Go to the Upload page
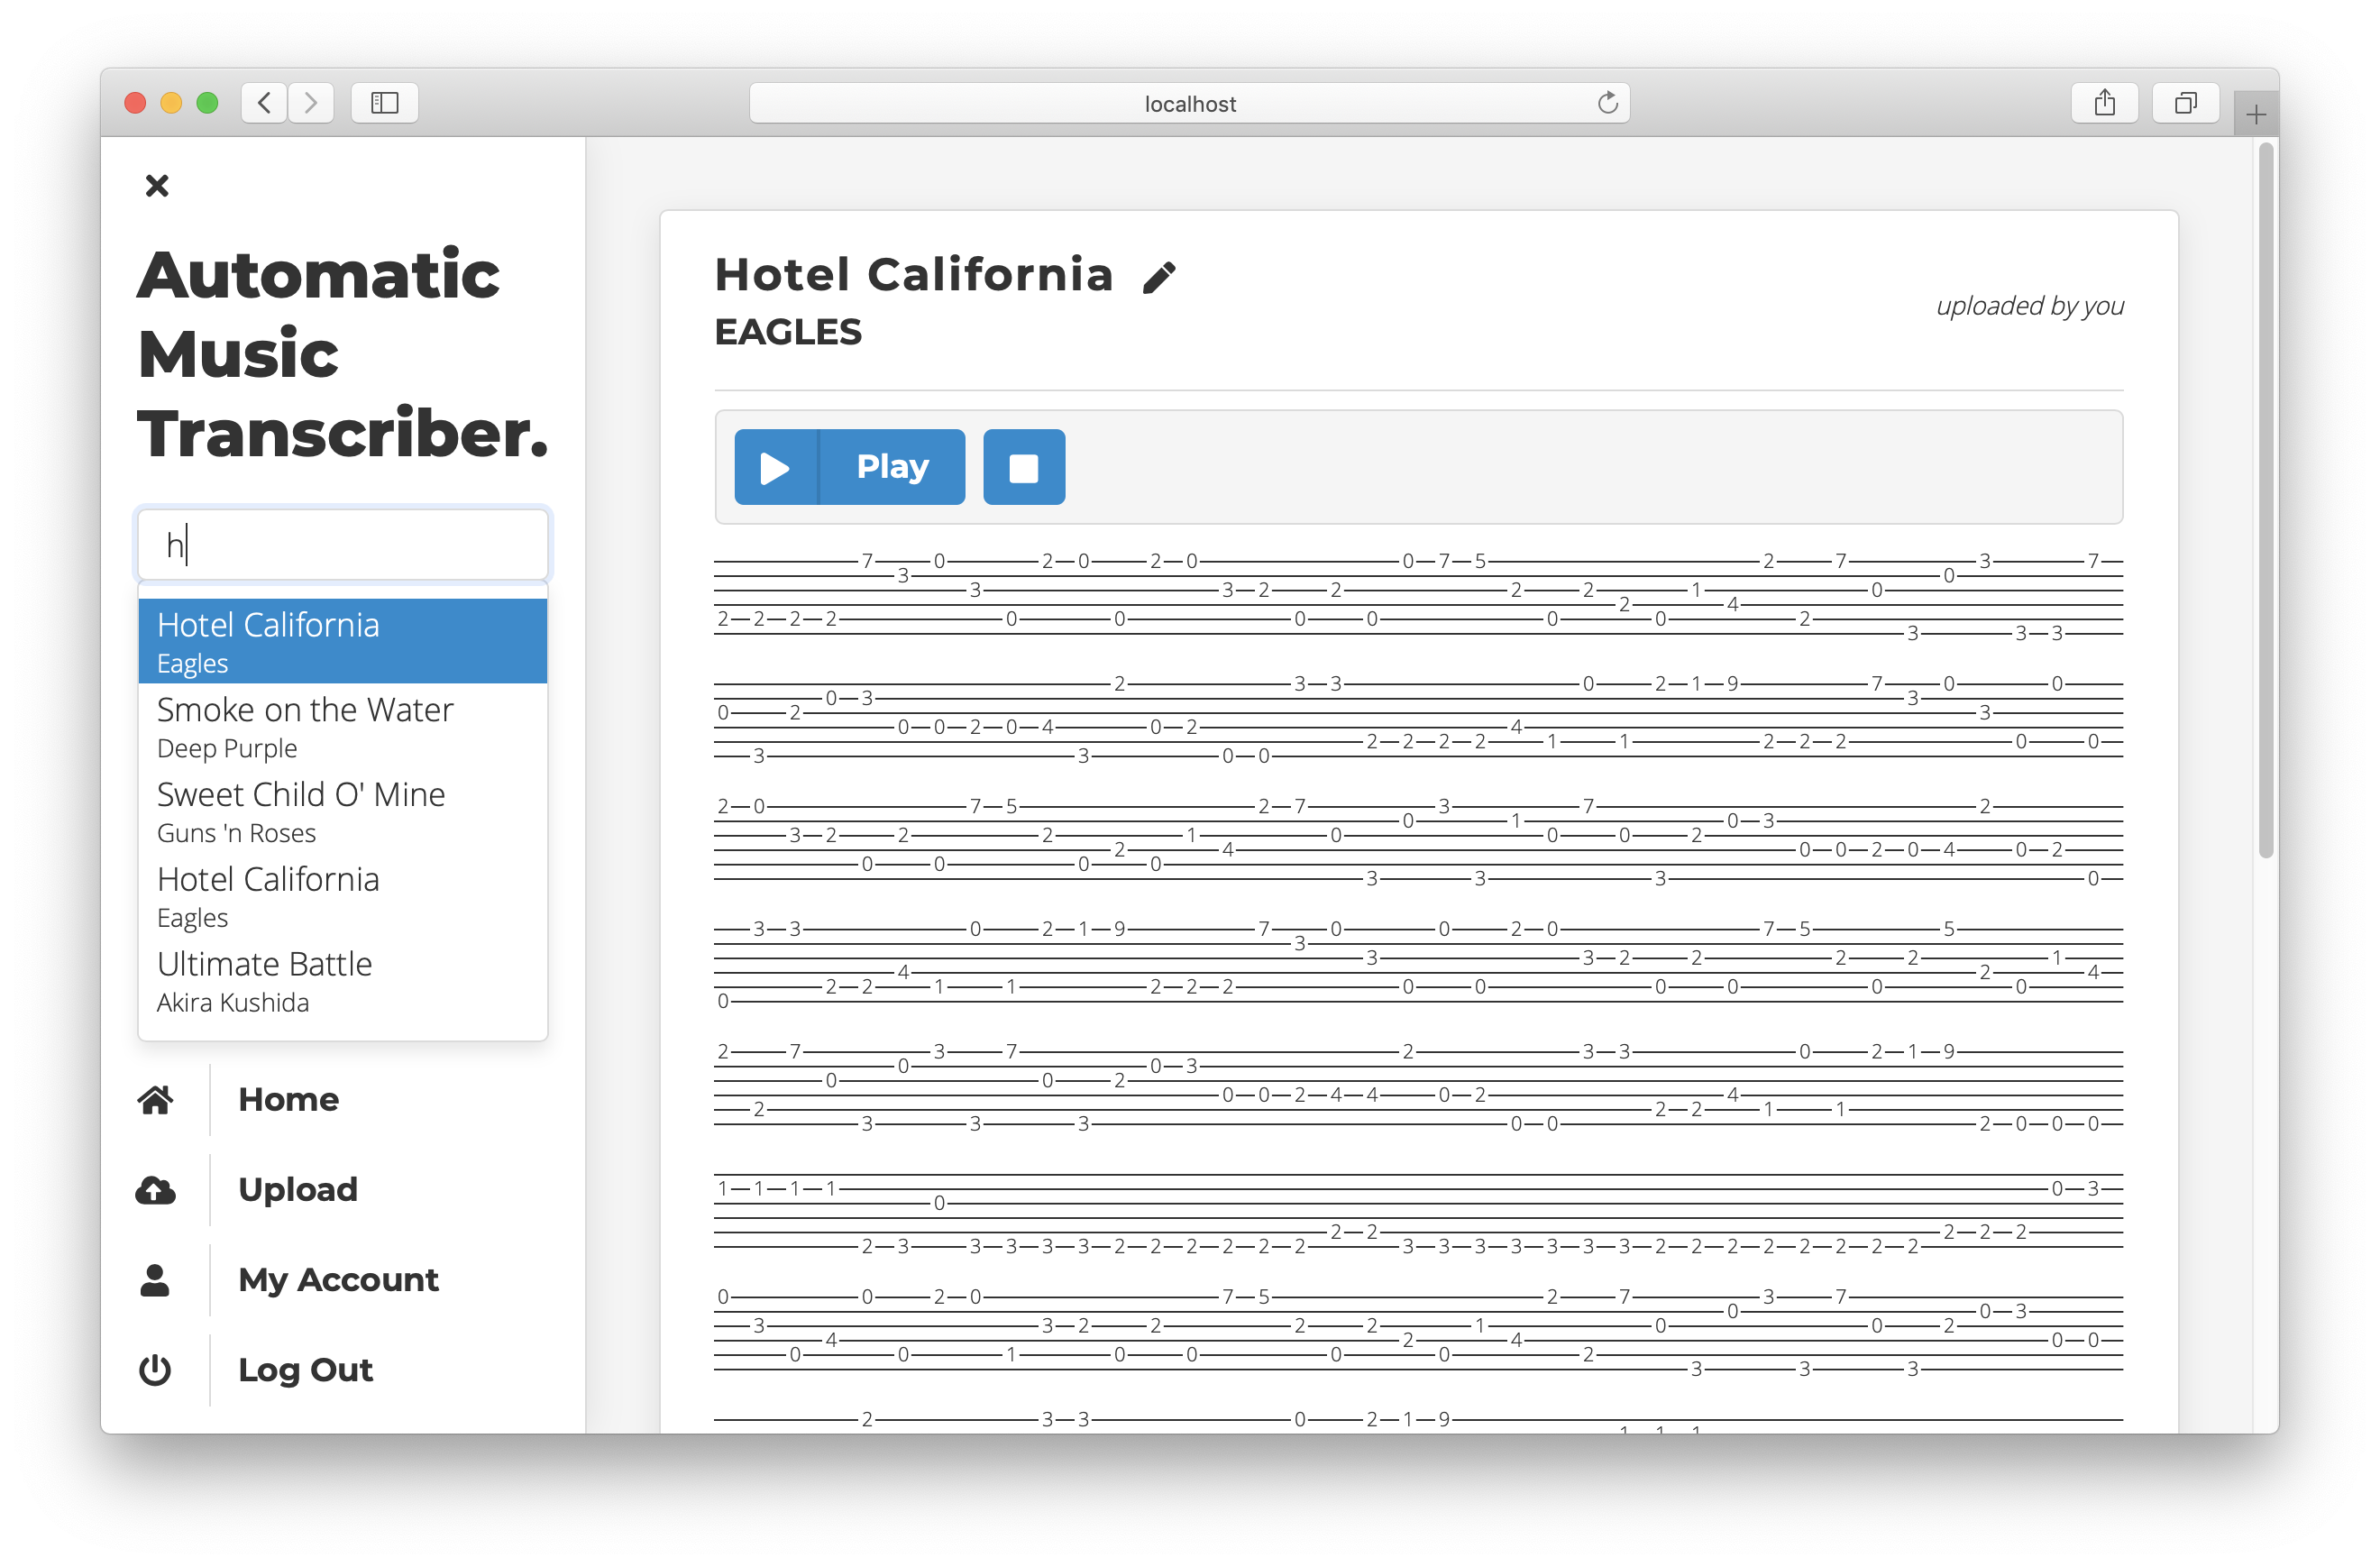 pos(298,1190)
